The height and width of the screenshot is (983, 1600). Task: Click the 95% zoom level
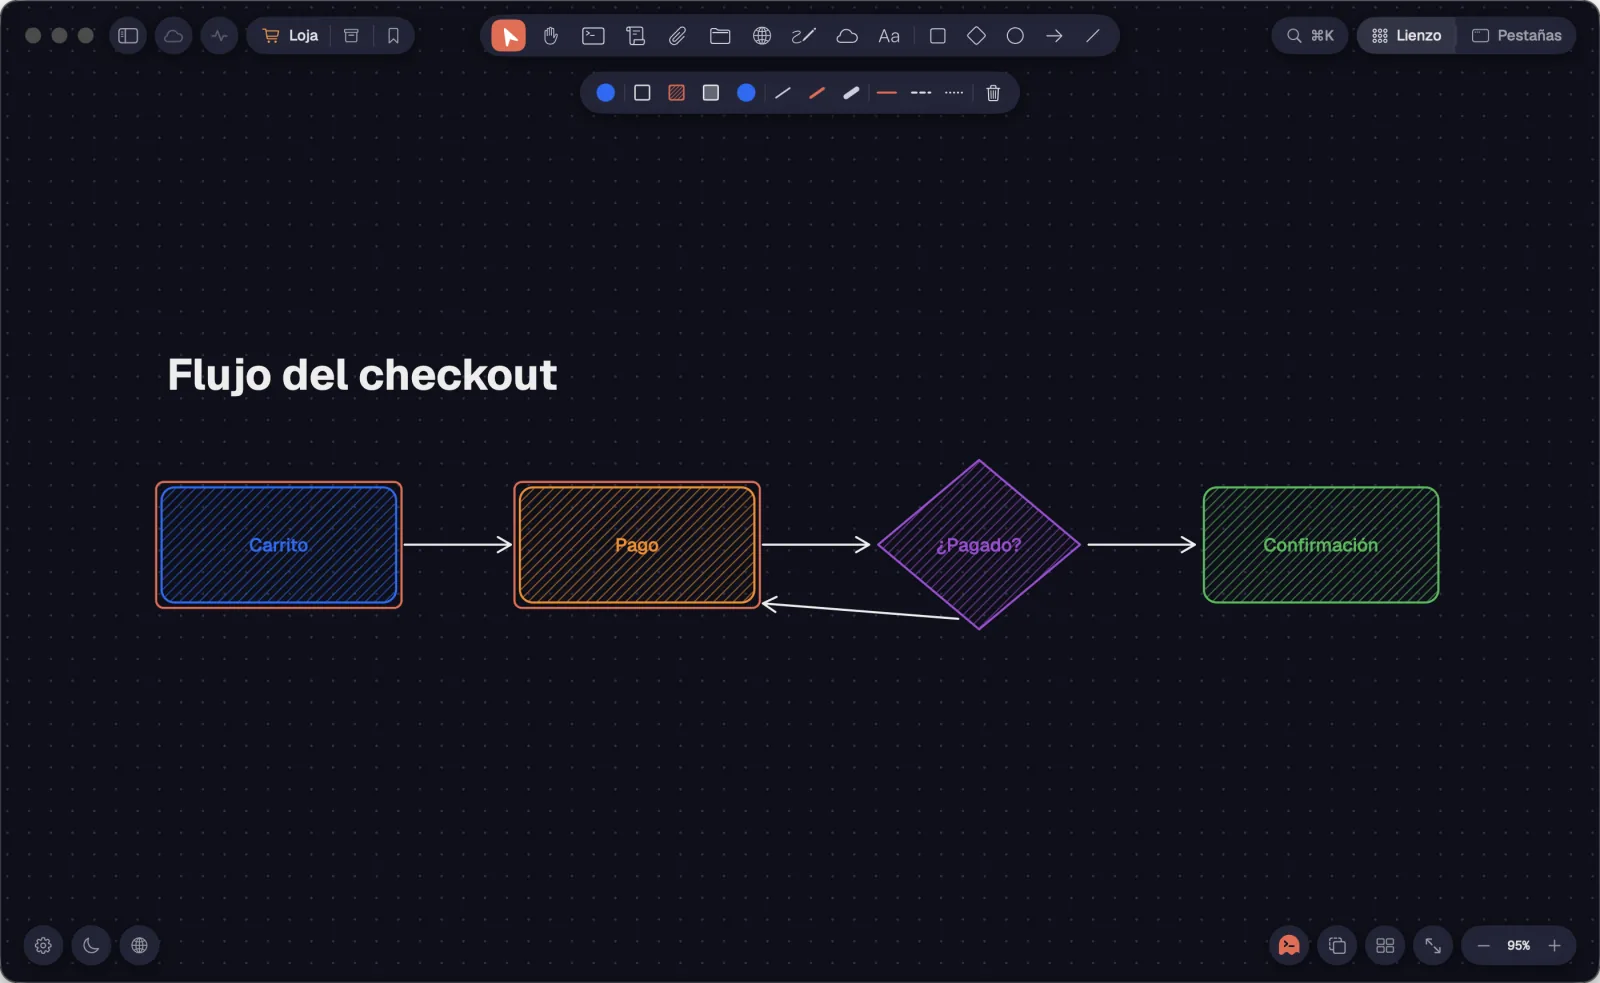pos(1519,946)
